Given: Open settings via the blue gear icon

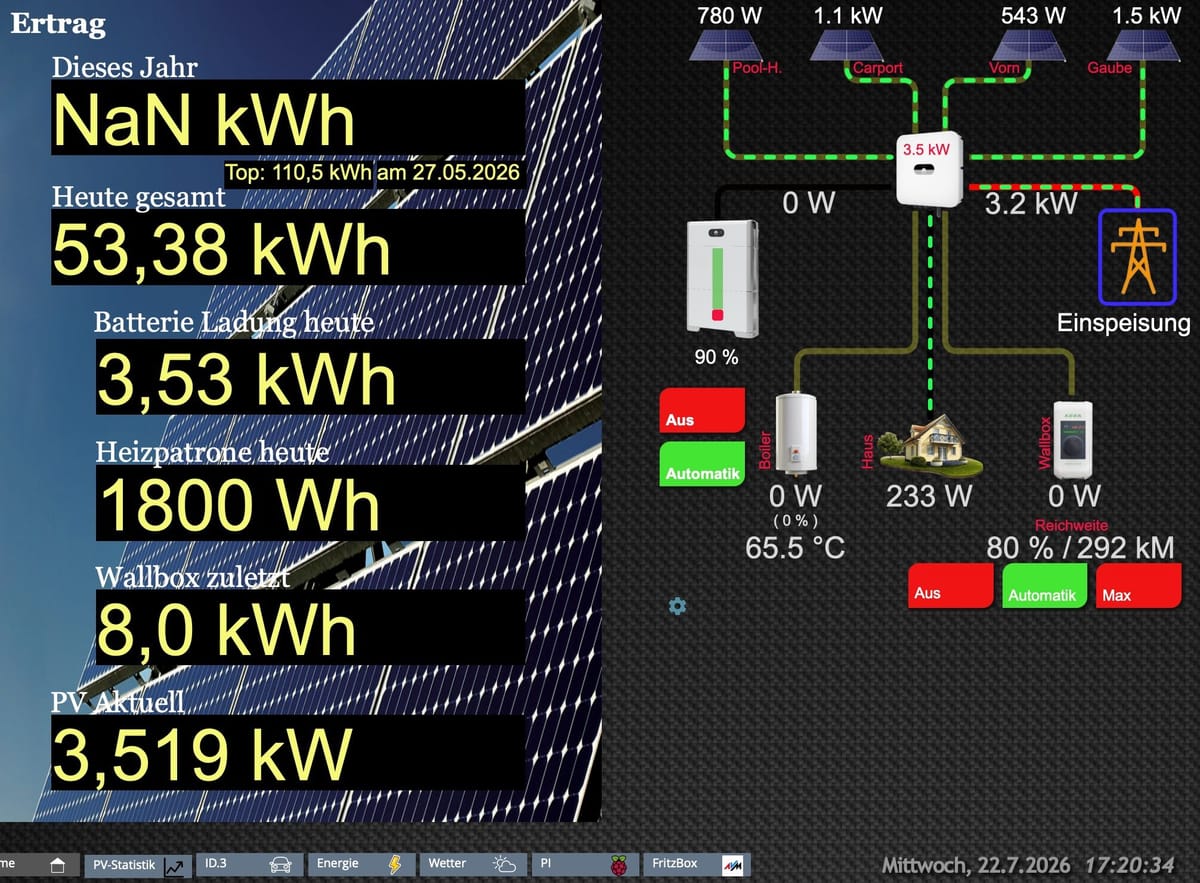Looking at the screenshot, I should [677, 606].
